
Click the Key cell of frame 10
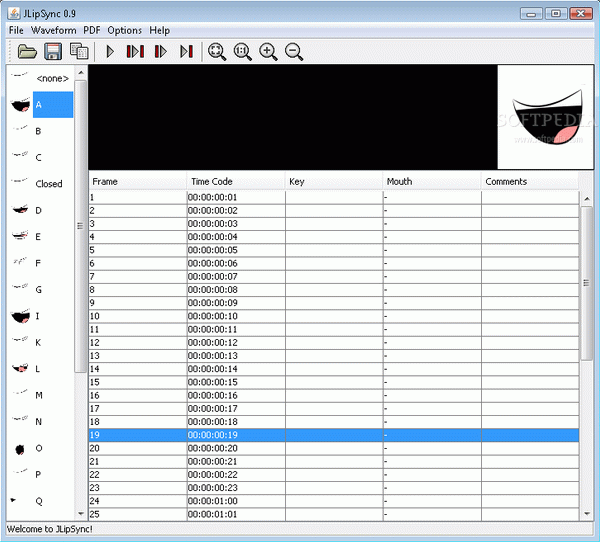tap(334, 316)
